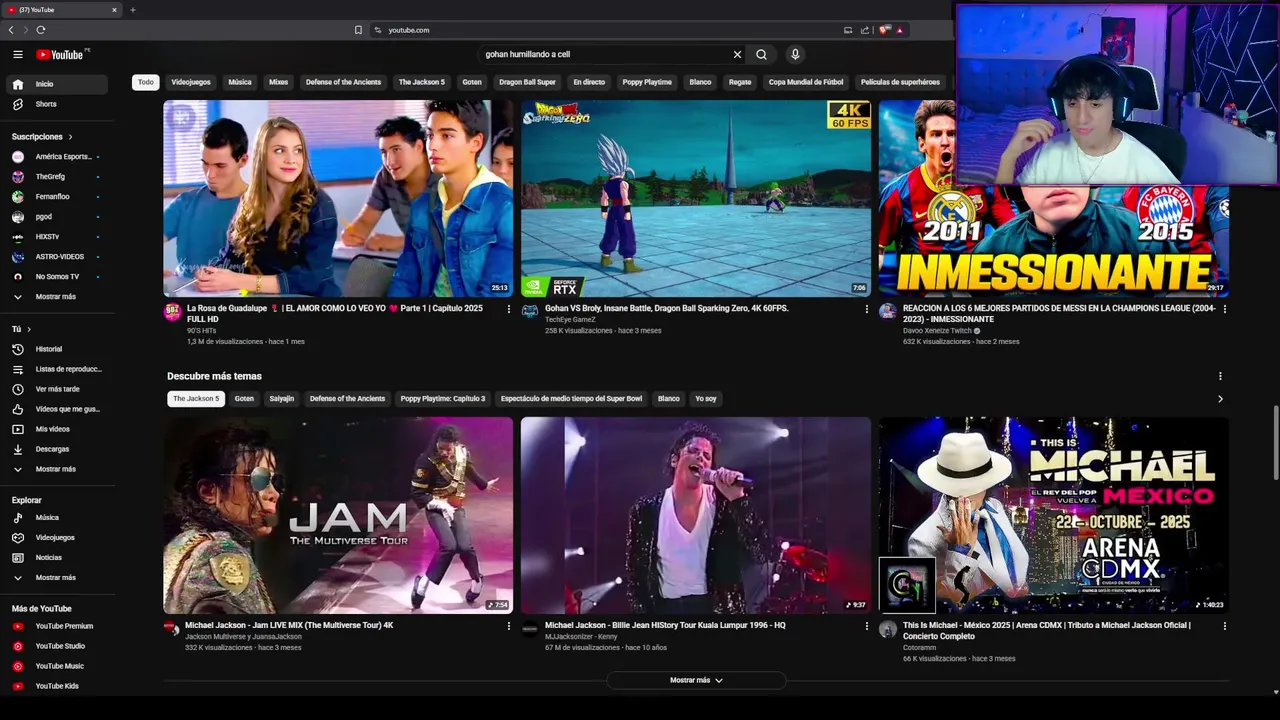Open No Somos TV channel

pyautogui.click(x=56, y=277)
